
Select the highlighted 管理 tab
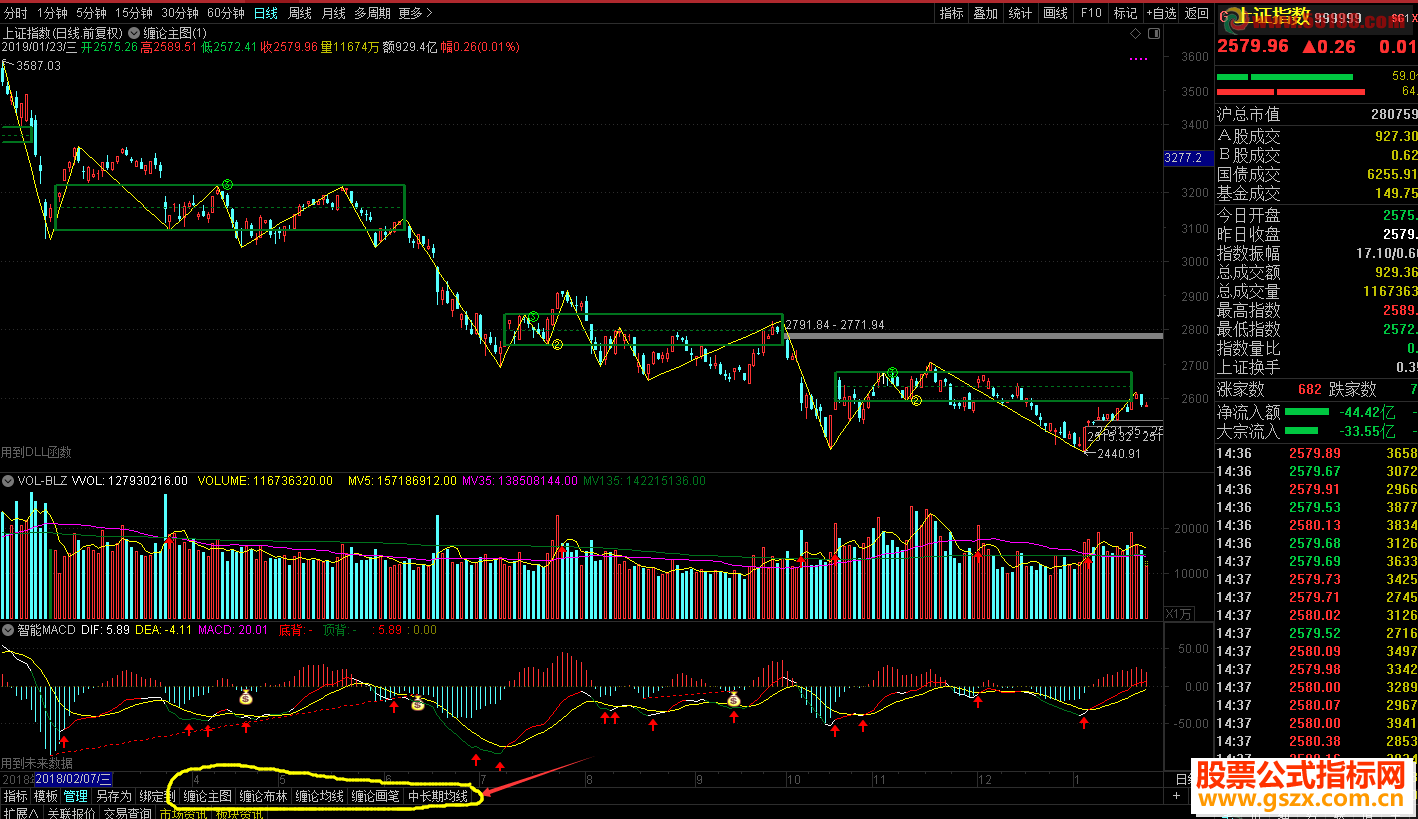pyautogui.click(x=76, y=797)
